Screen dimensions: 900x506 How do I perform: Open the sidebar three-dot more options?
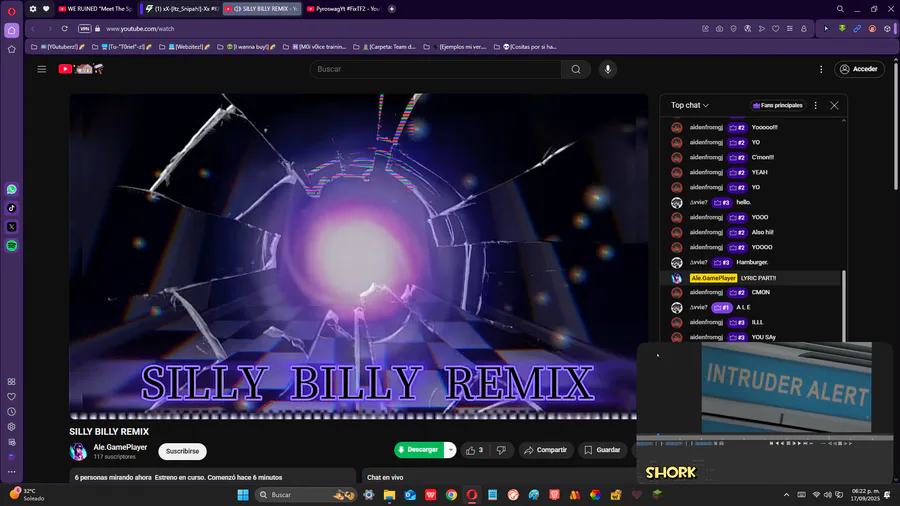tap(11, 472)
